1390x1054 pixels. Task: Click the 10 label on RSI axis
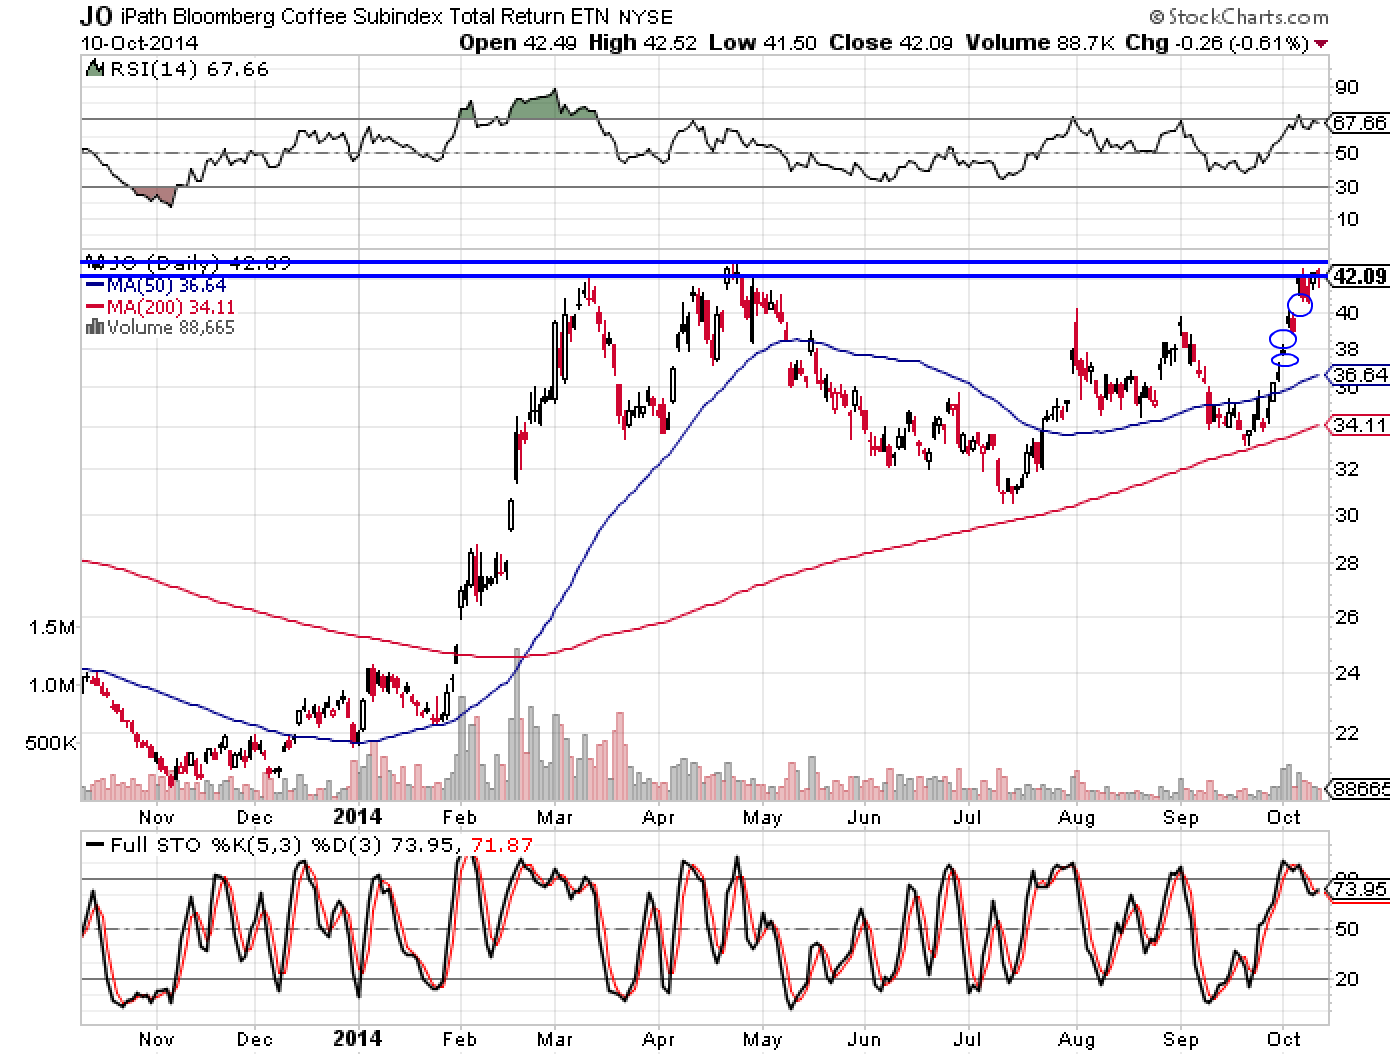click(1346, 219)
